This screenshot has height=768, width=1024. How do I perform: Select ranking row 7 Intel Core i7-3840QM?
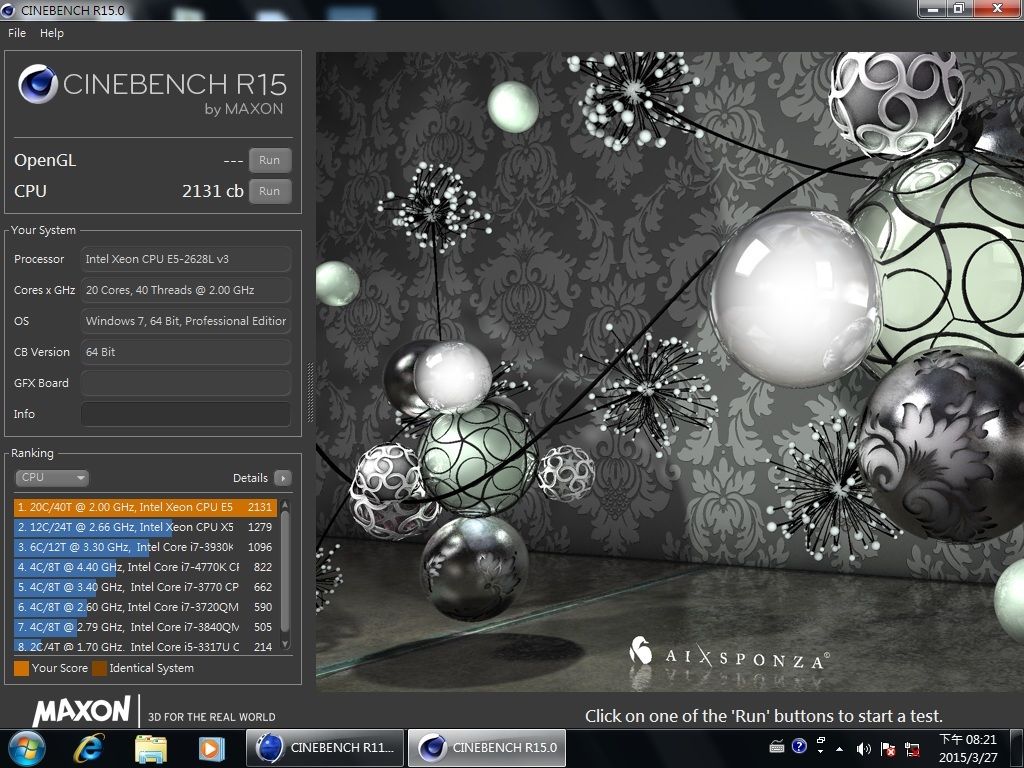tap(145, 627)
